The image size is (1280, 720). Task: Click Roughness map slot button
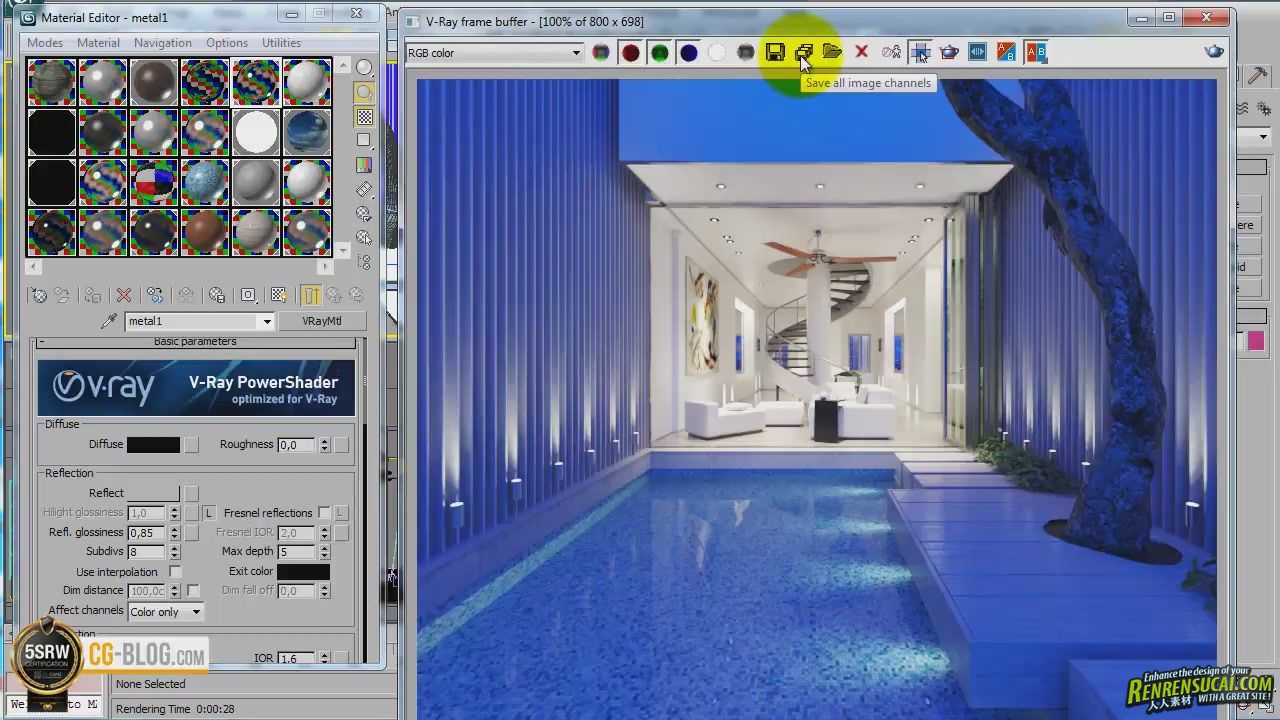tap(341, 445)
